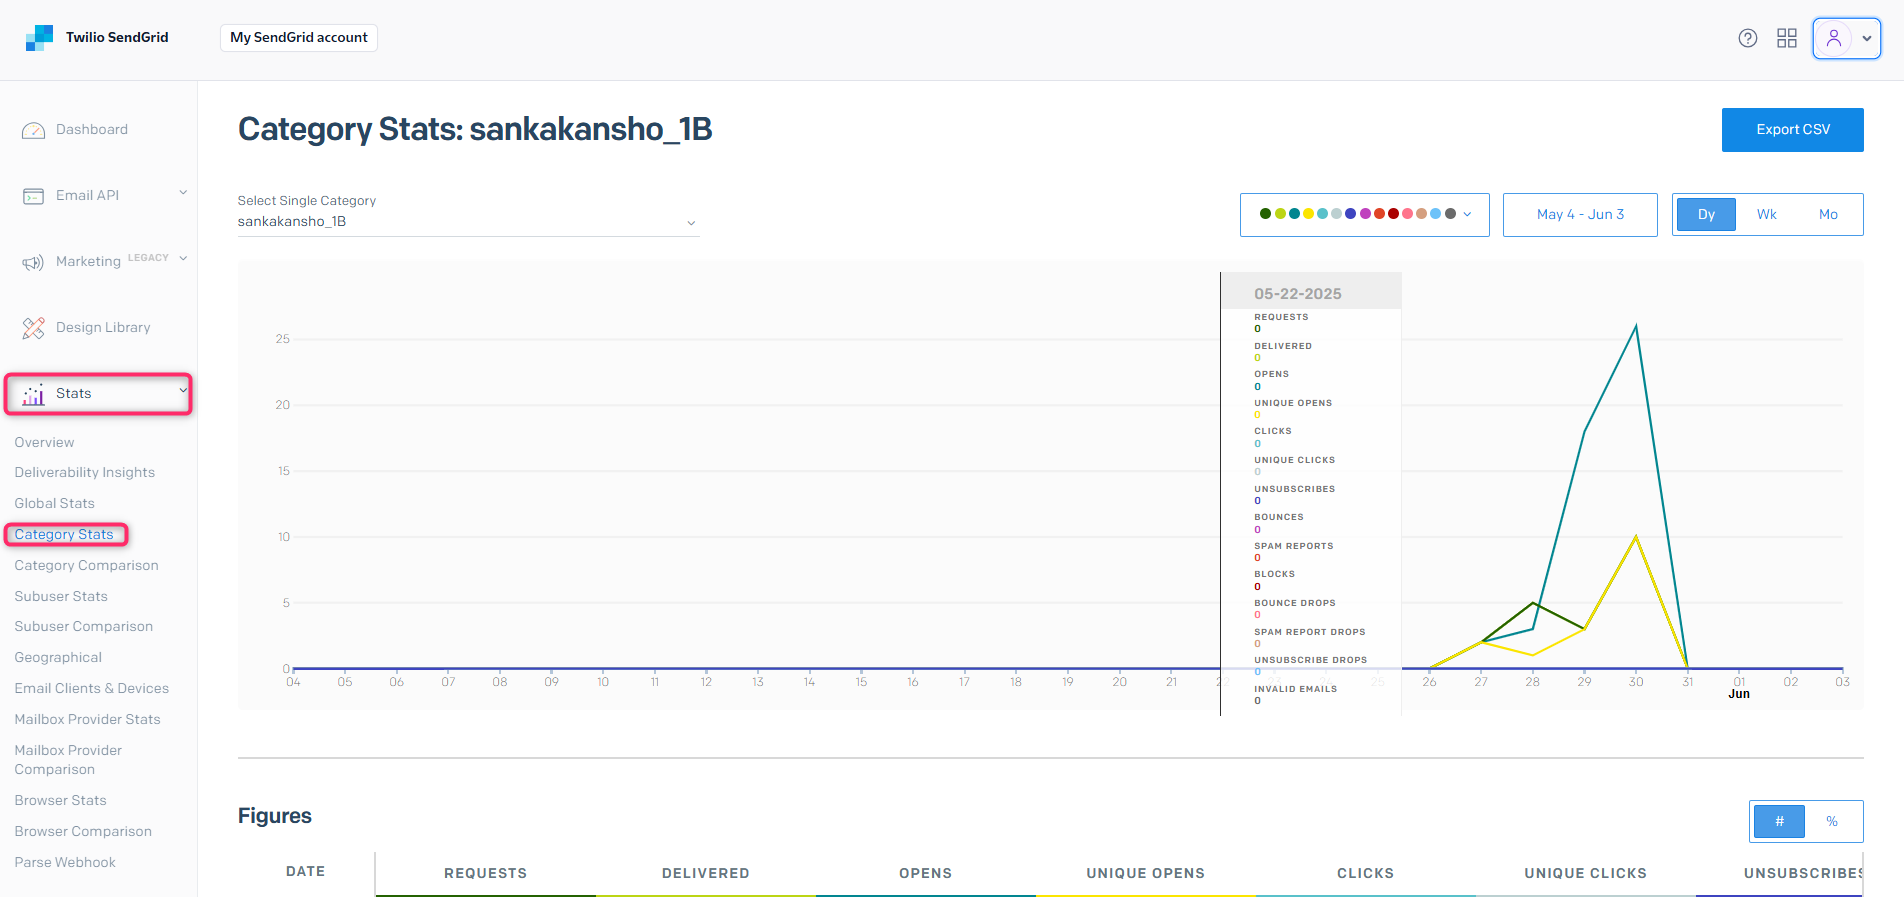Switch chart granularity to Dy (daily)
This screenshot has width=1904, height=897.
(x=1705, y=215)
